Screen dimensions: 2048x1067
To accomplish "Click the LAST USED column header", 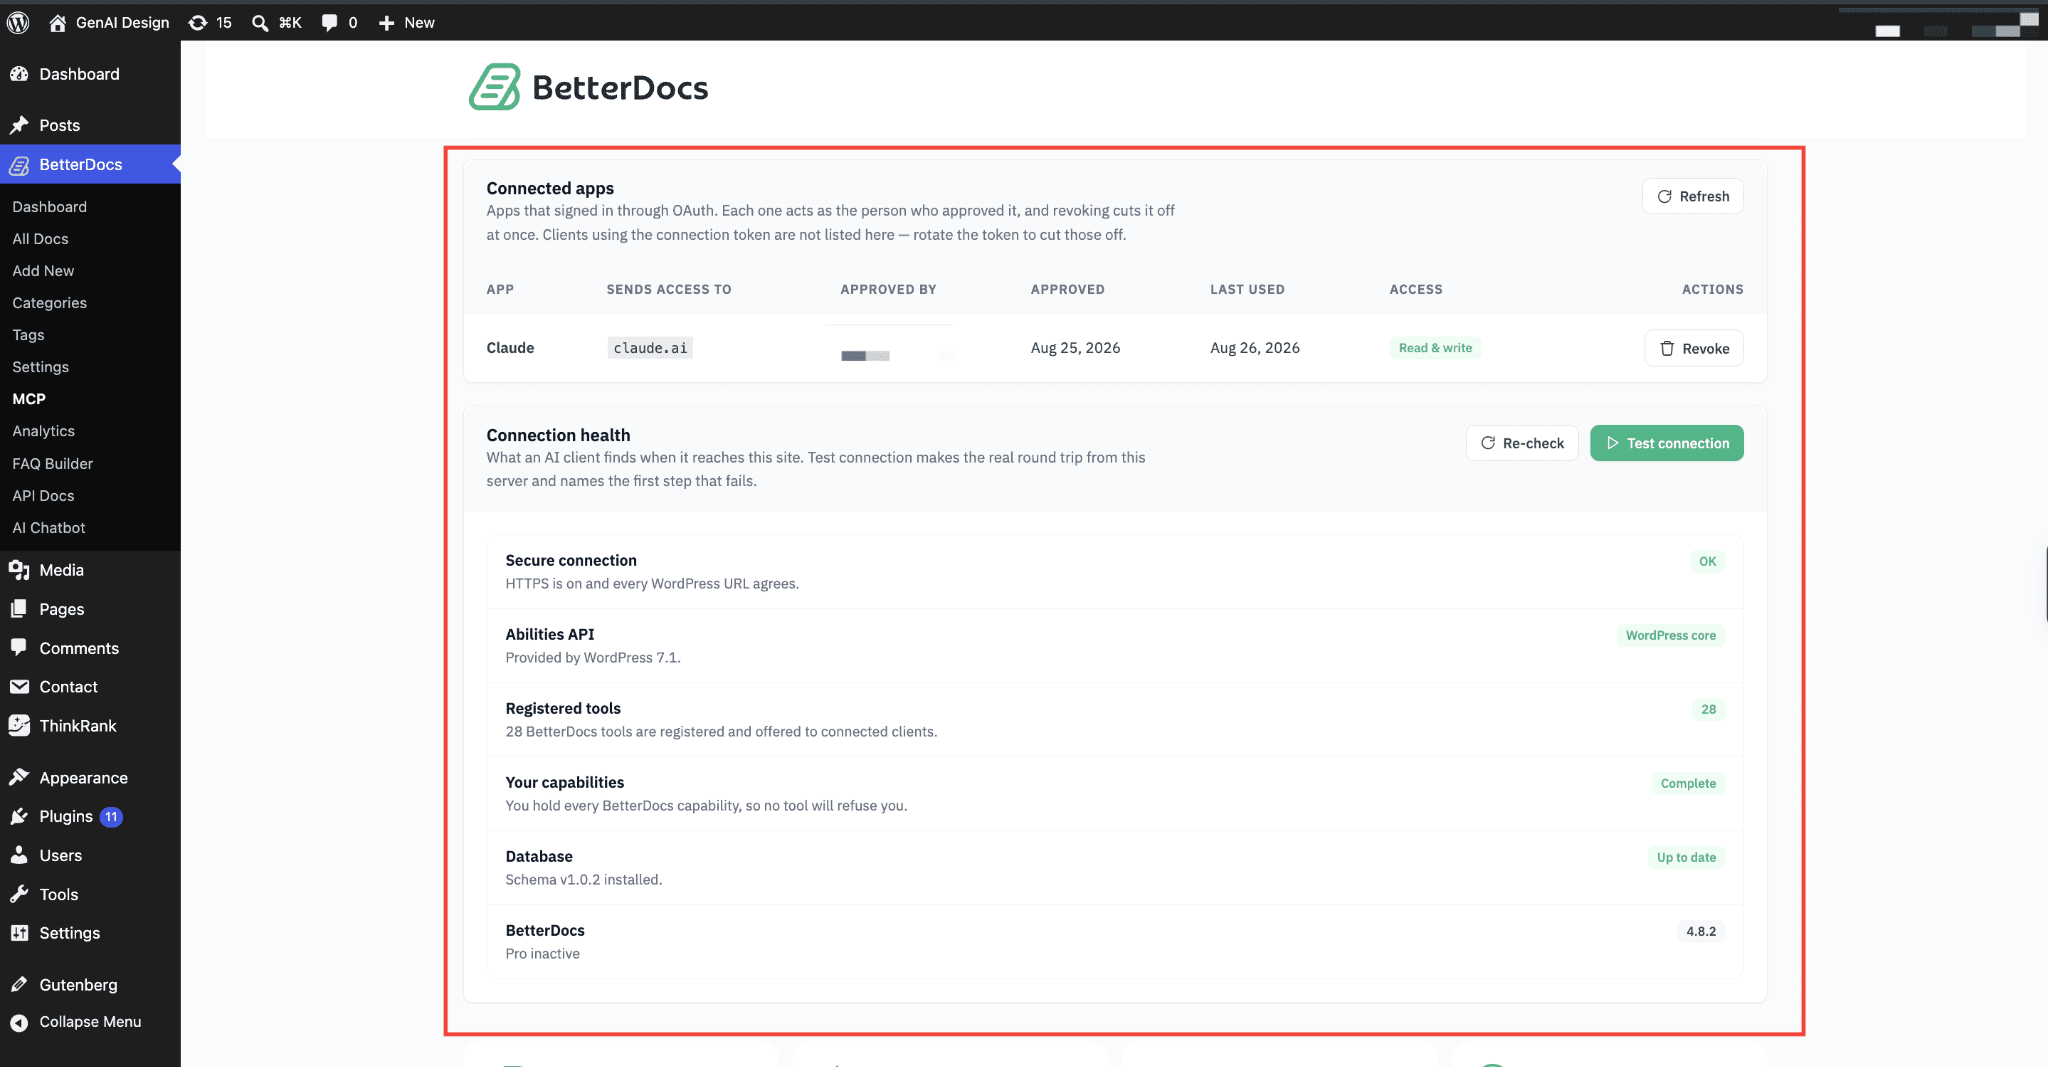I will coord(1247,289).
